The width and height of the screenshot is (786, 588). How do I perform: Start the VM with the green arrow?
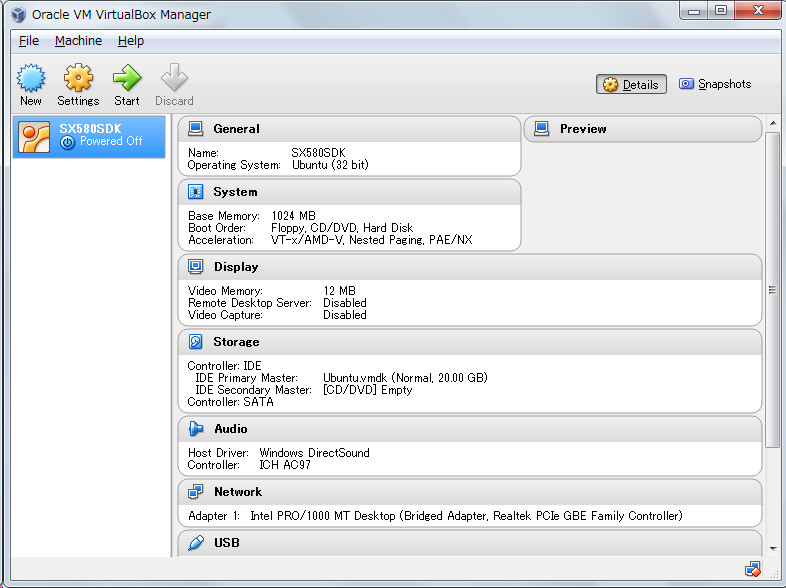(127, 78)
